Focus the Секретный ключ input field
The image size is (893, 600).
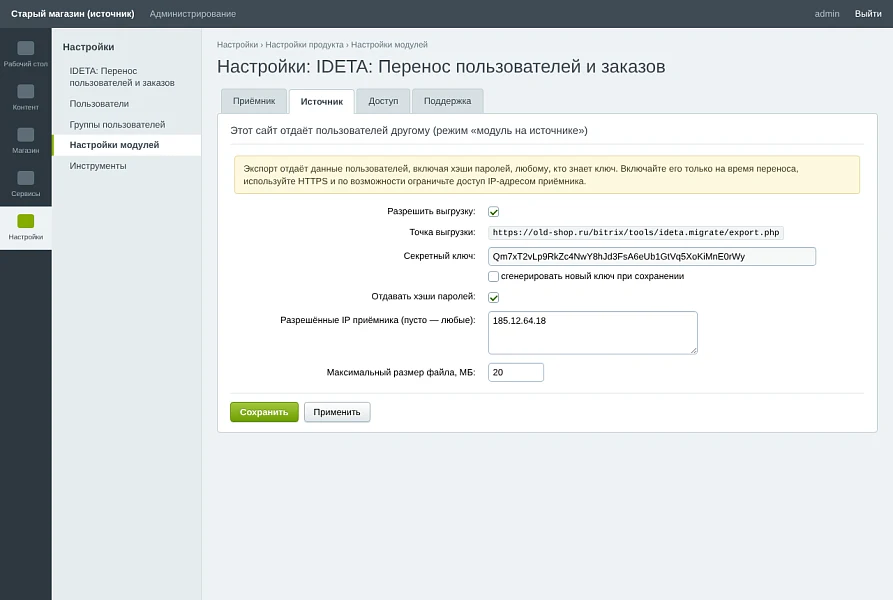(652, 257)
